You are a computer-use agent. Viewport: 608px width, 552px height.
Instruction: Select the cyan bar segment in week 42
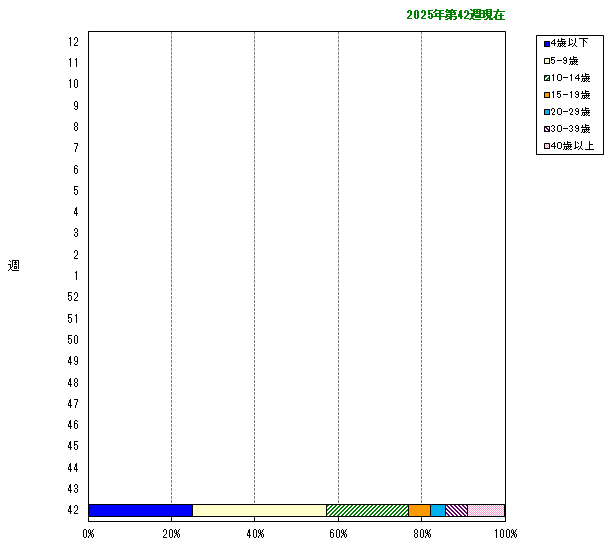(438, 510)
